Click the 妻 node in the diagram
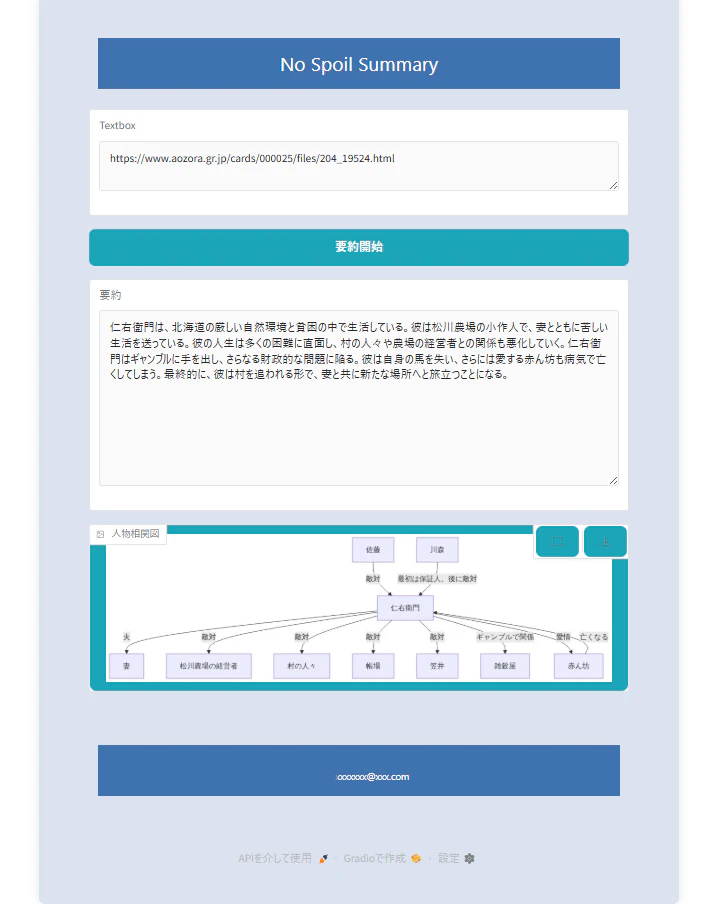Image resolution: width=721 pixels, height=904 pixels. [x=126, y=666]
